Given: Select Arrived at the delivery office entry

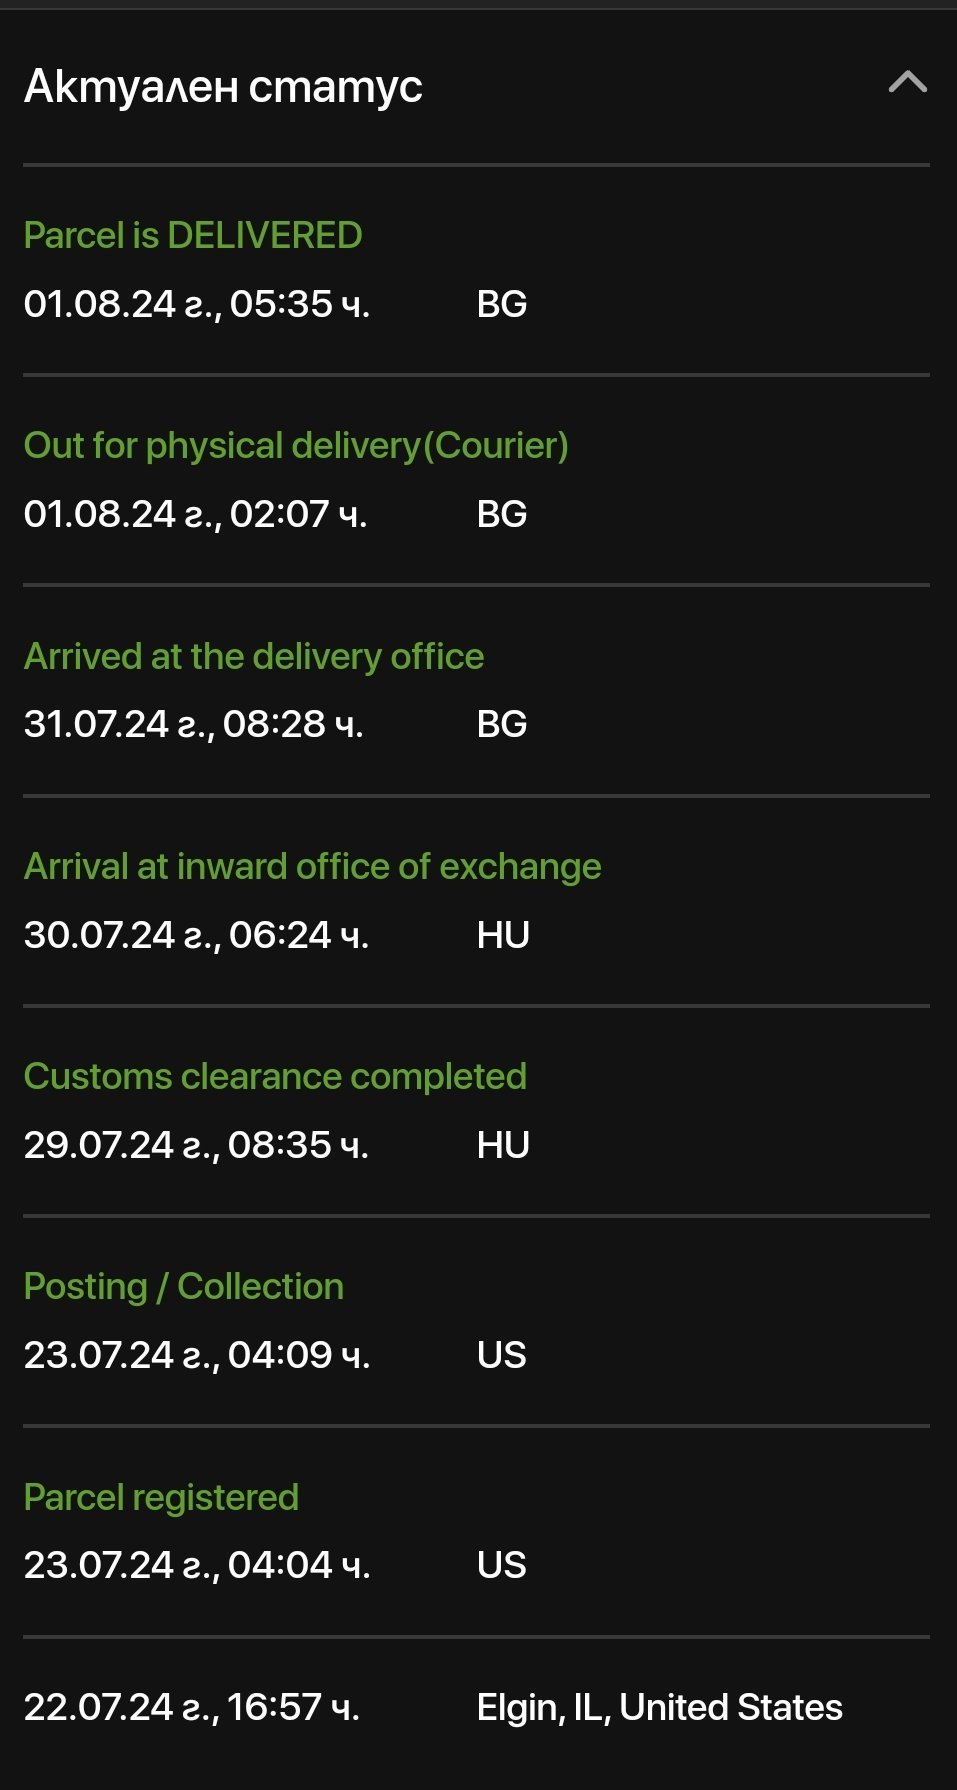Looking at the screenshot, I should (254, 657).
